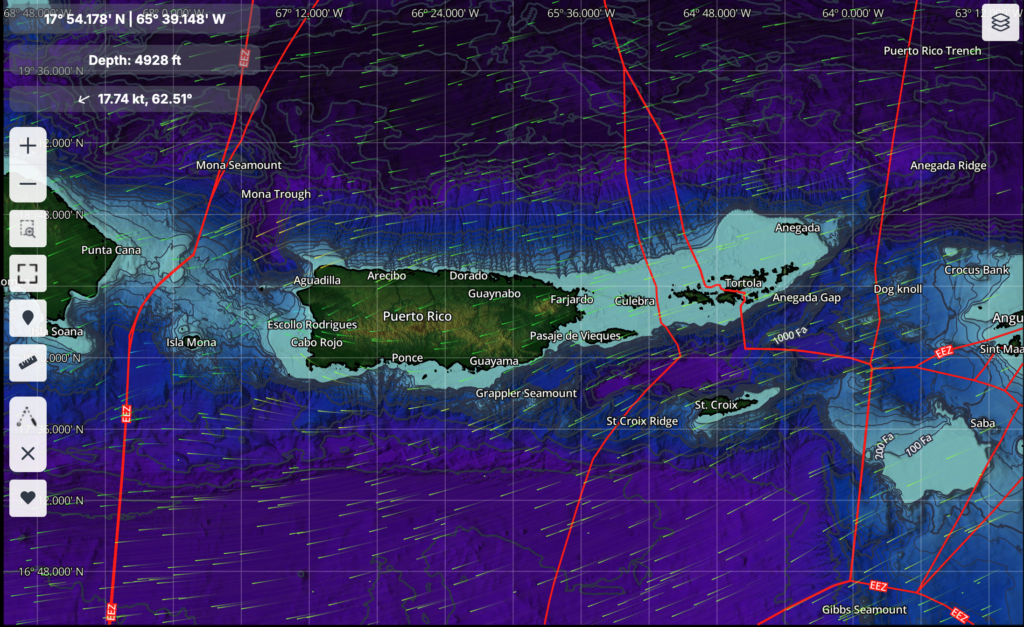This screenshot has height=627, width=1024.
Task: Zoom in with the plus button
Action: click(x=27, y=145)
